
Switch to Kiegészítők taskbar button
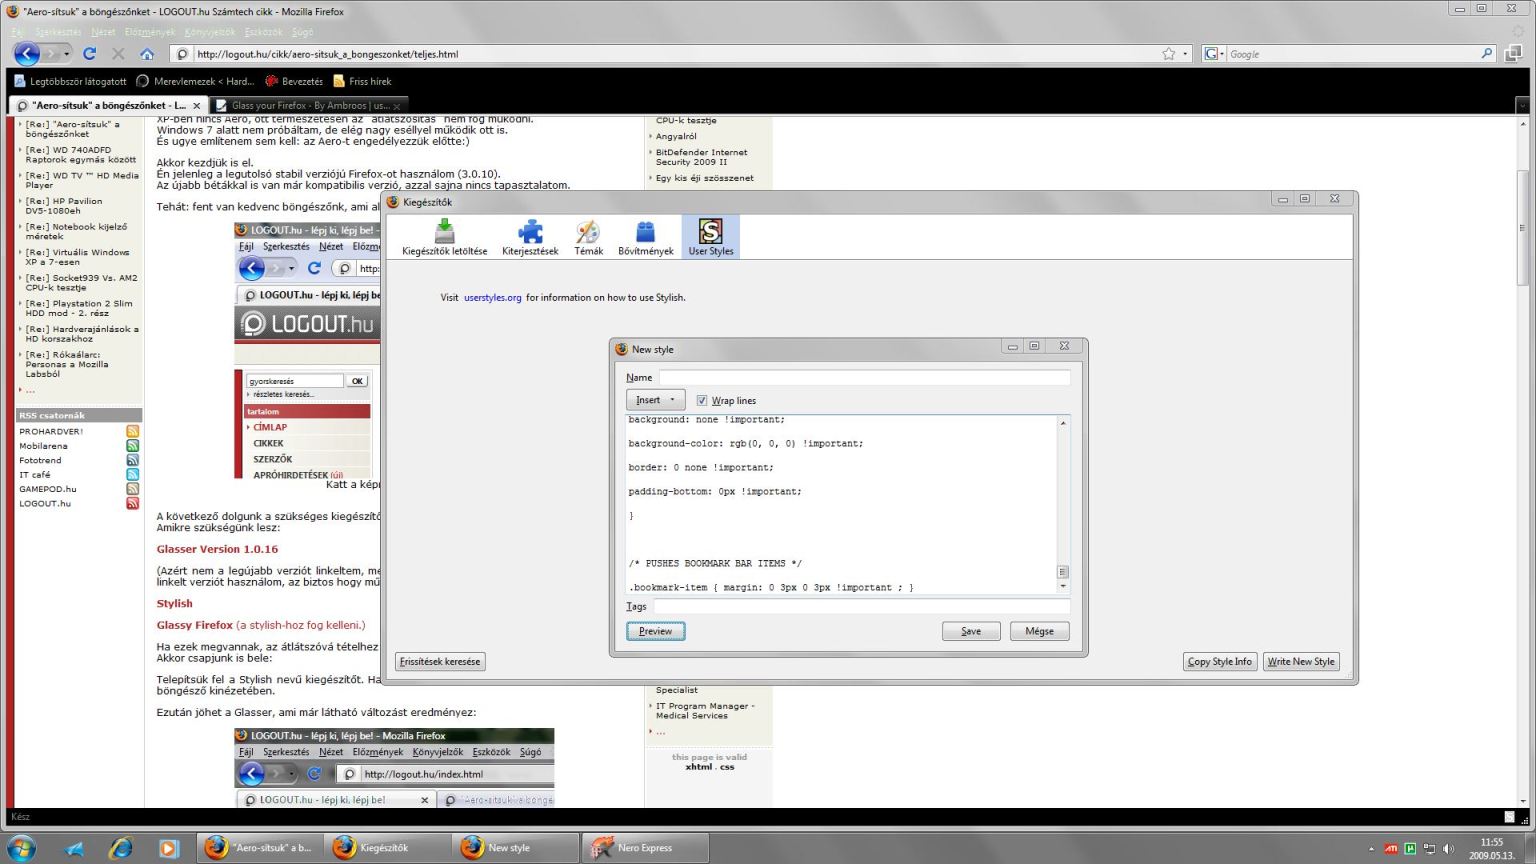pos(388,848)
